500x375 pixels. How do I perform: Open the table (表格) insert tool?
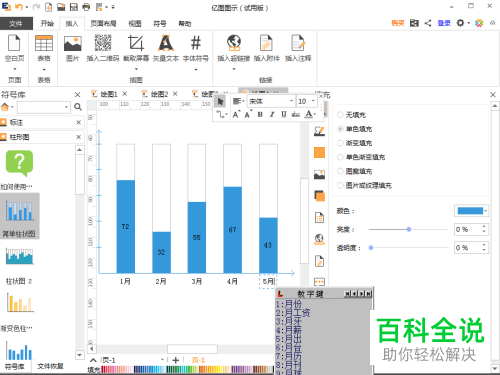[44, 49]
